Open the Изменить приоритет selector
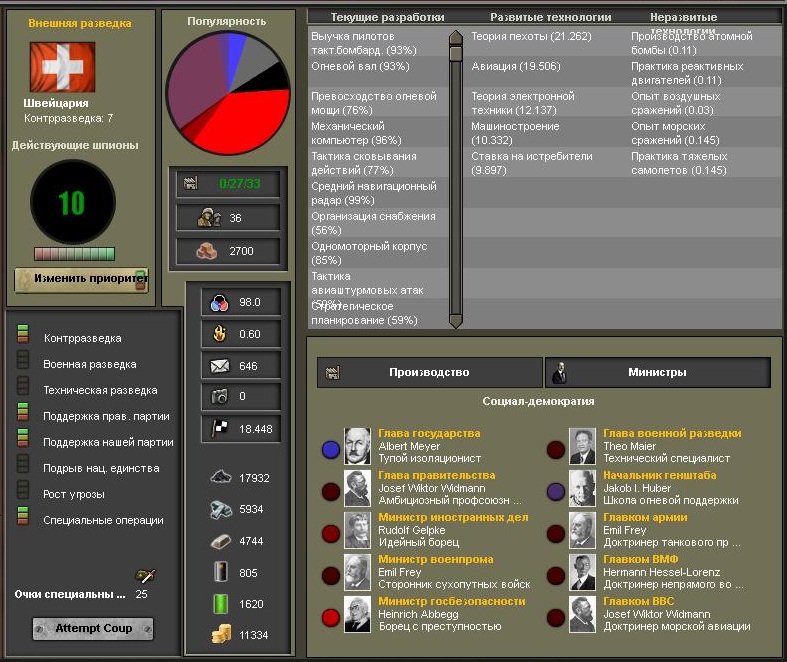787x662 pixels. 81,279
